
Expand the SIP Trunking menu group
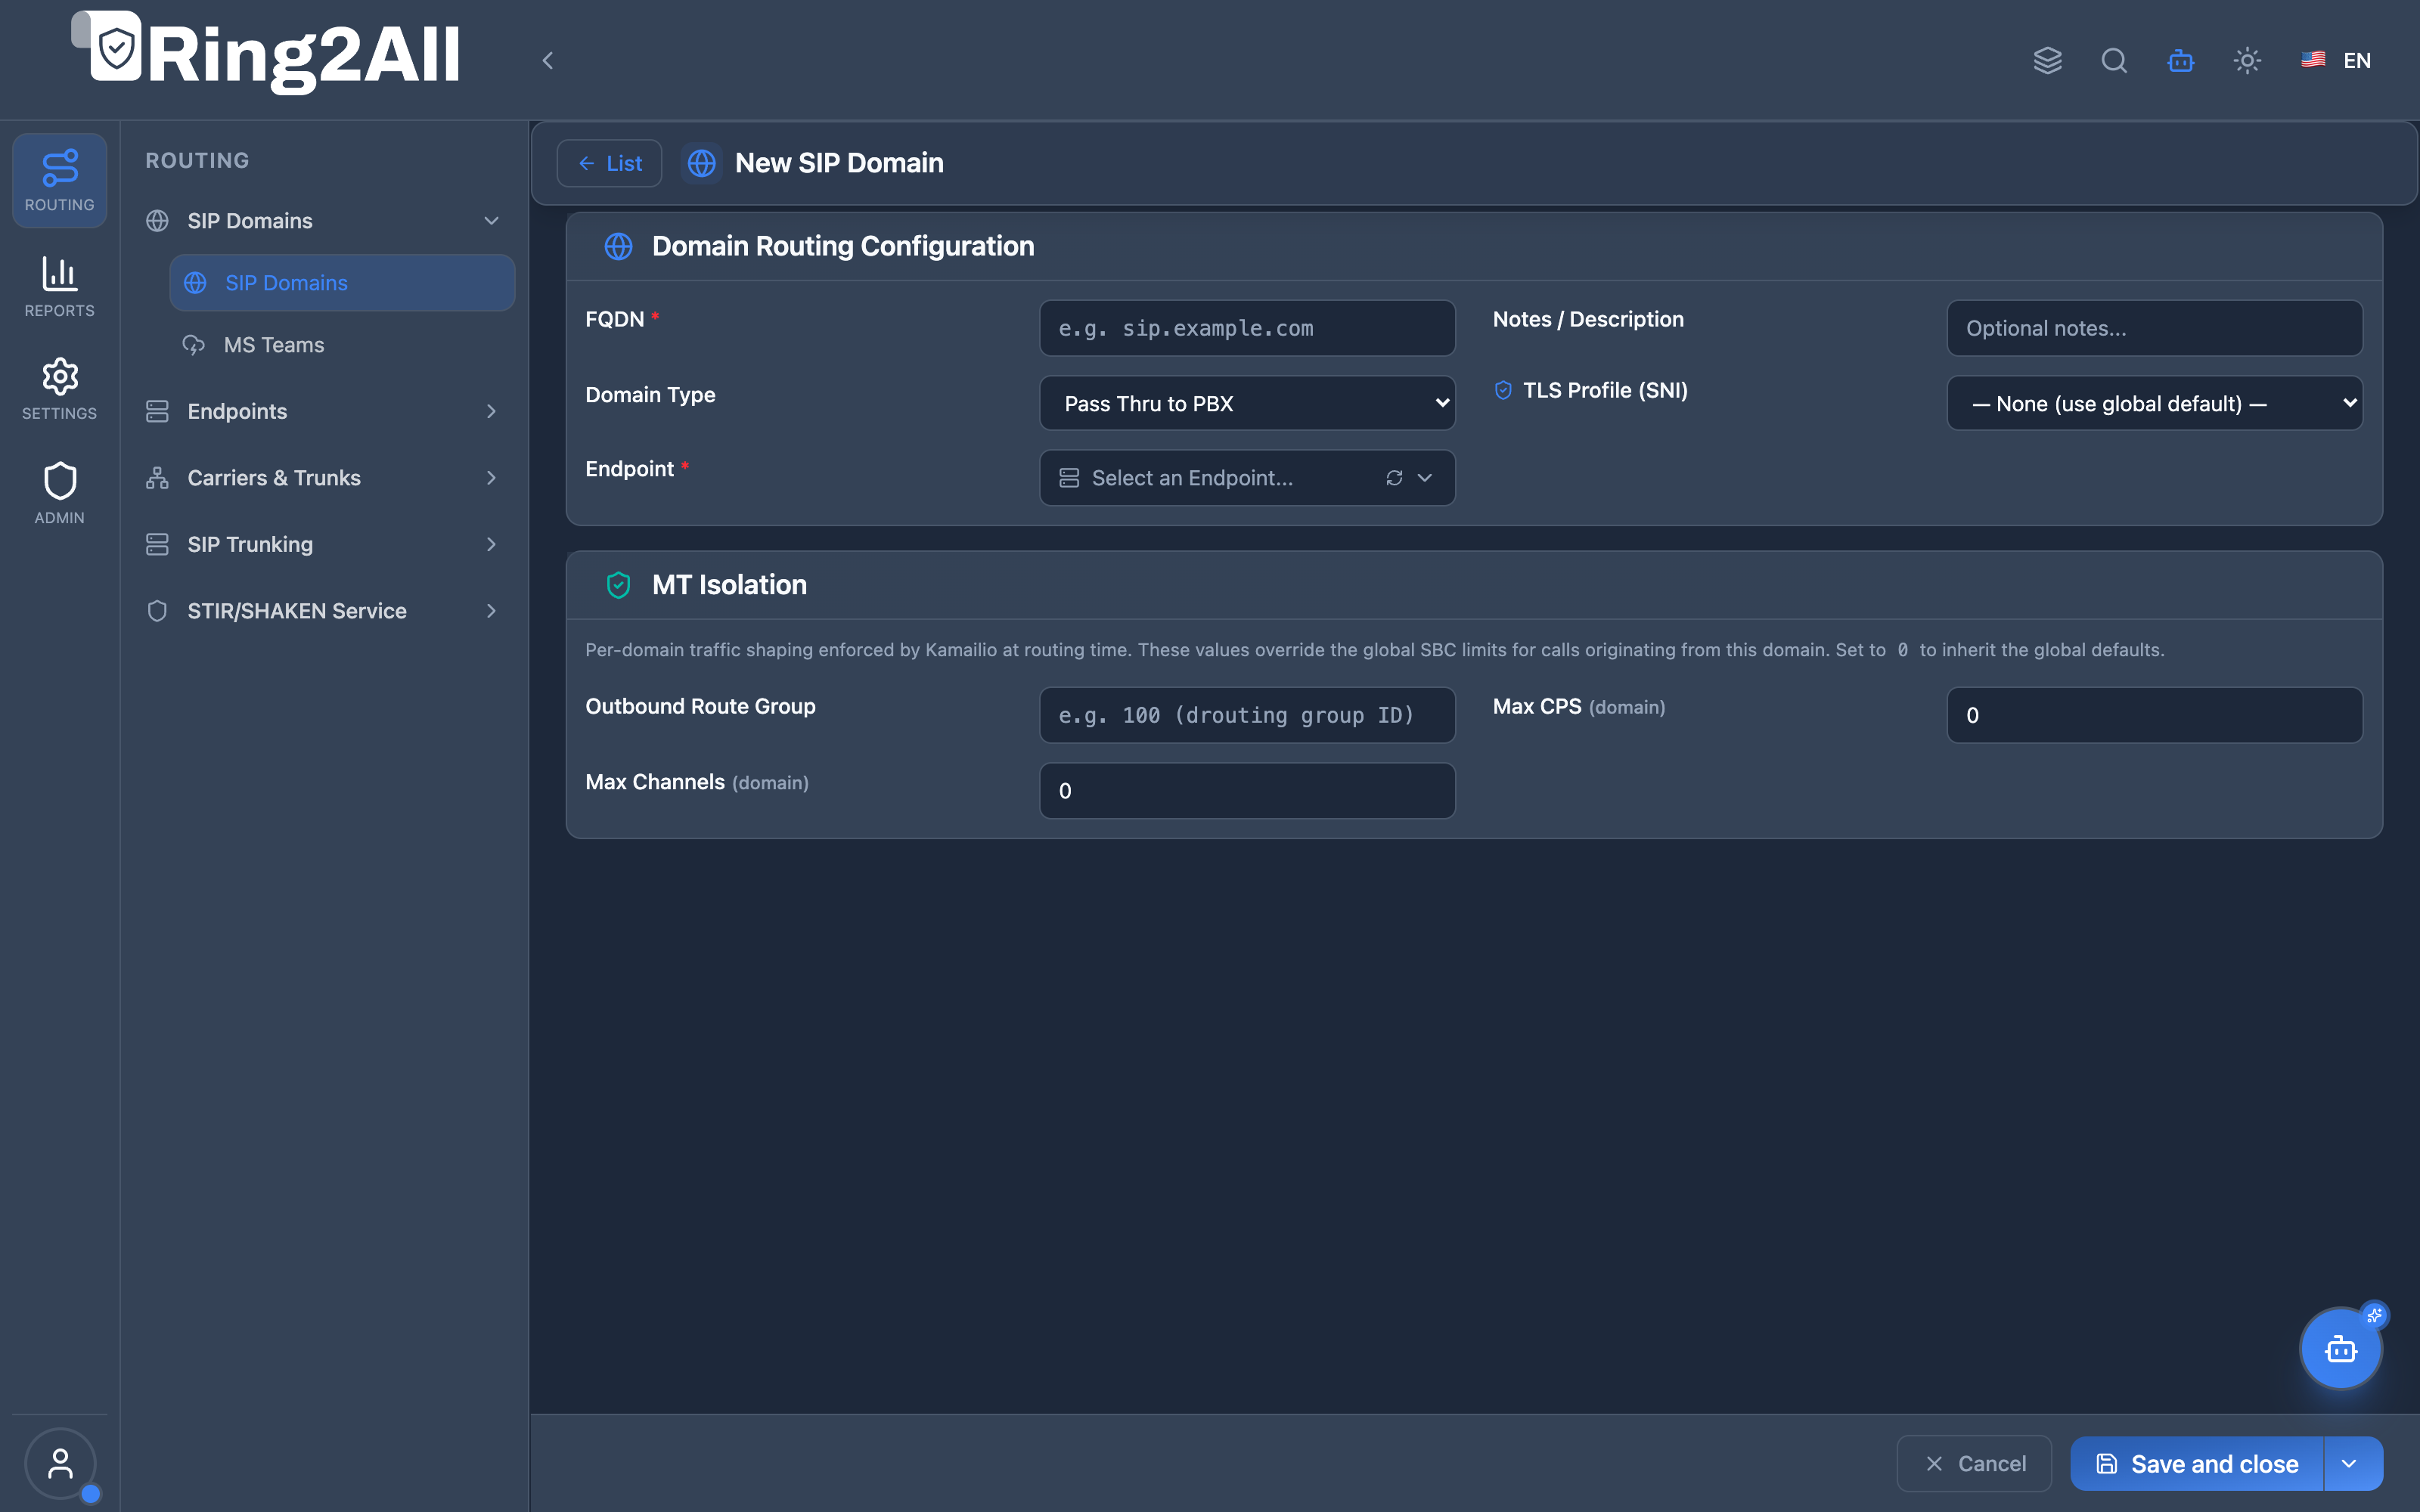(x=323, y=545)
